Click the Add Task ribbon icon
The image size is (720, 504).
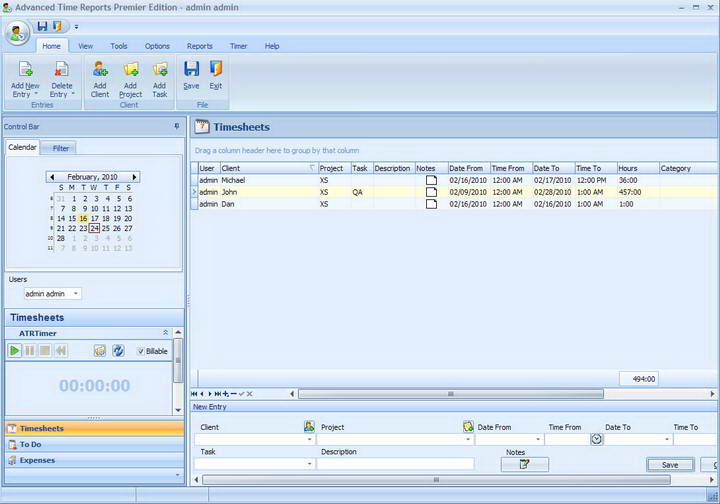coord(160,69)
